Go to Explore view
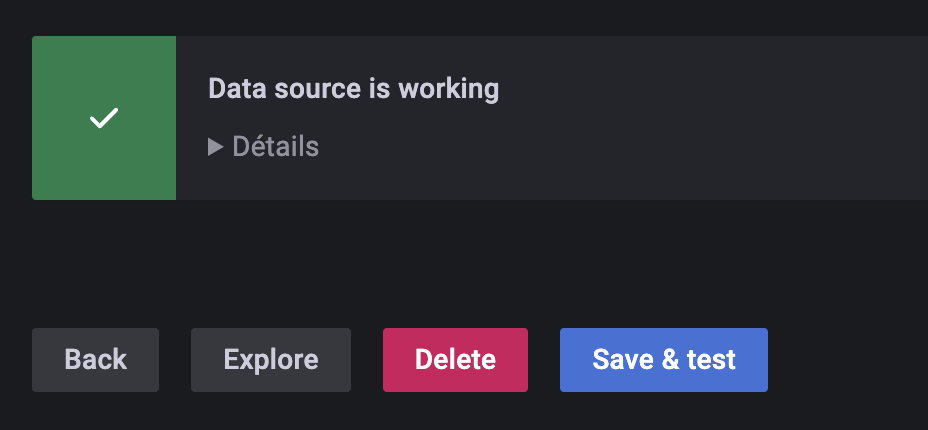This screenshot has height=430, width=928. (271, 360)
